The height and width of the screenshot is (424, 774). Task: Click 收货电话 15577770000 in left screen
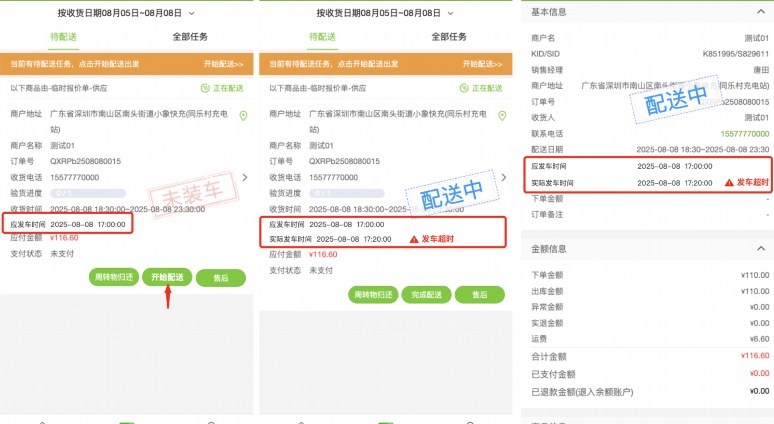tap(75, 177)
